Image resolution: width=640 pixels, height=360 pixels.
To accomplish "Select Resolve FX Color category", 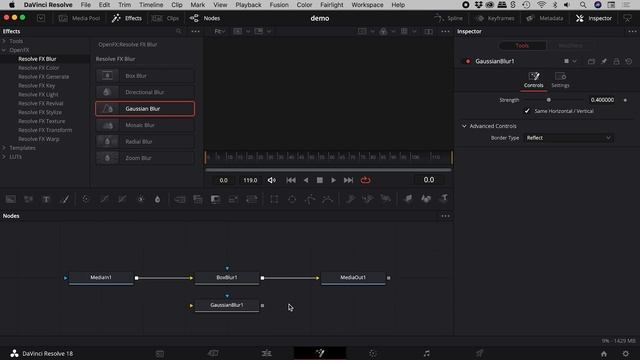I will click(39, 68).
